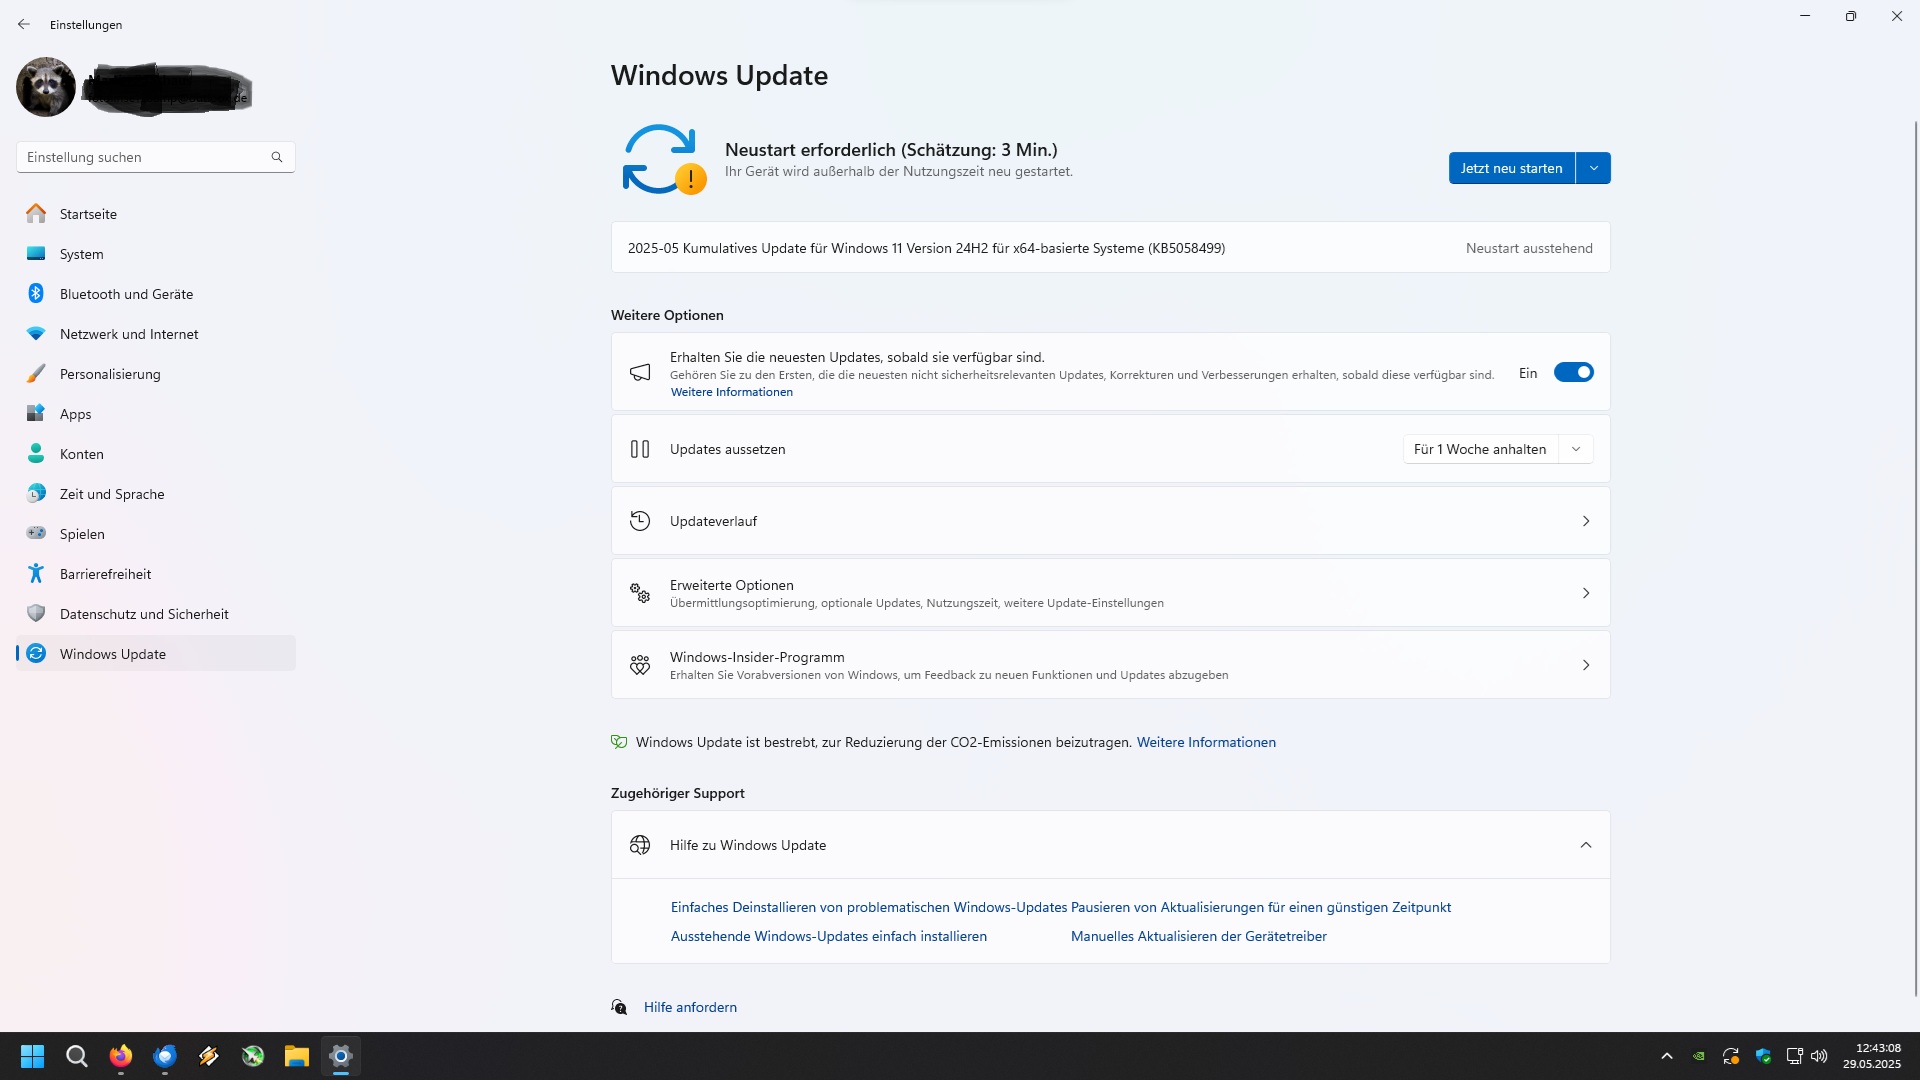
Task: Click the Barrierefreiheit accessibility icon
Action: tap(36, 573)
